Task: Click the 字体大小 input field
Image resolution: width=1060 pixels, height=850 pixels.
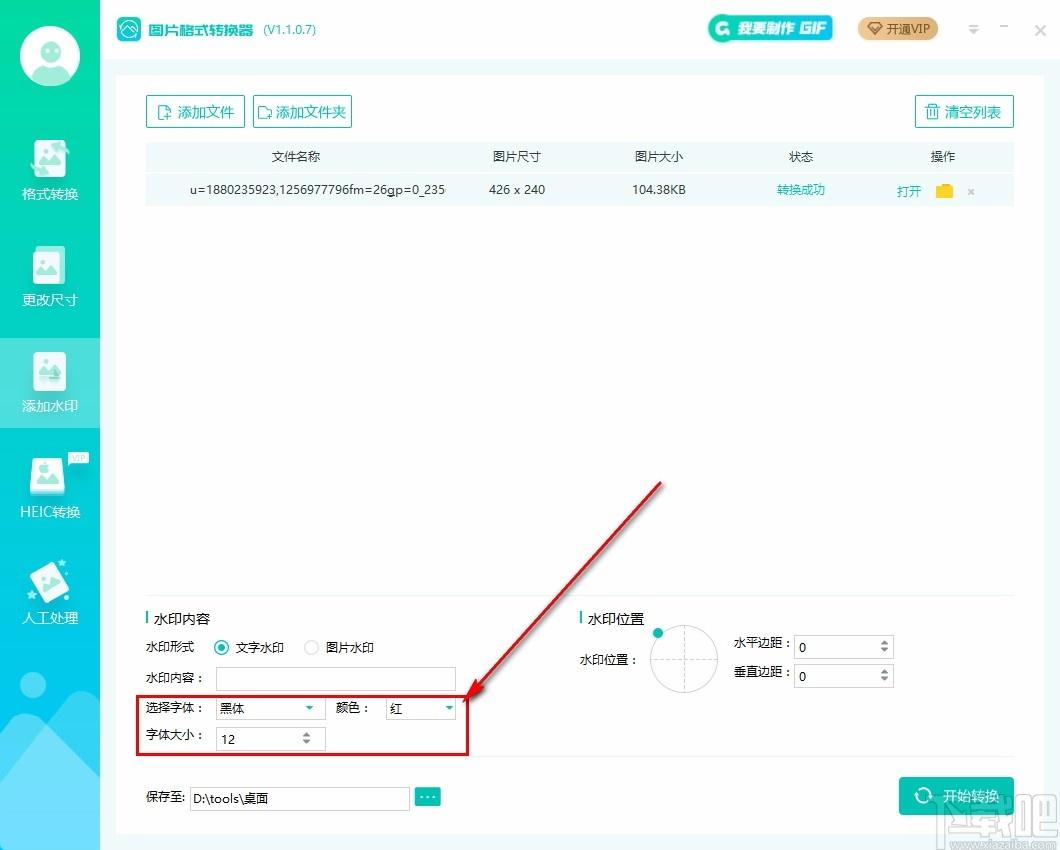Action: [x=270, y=738]
